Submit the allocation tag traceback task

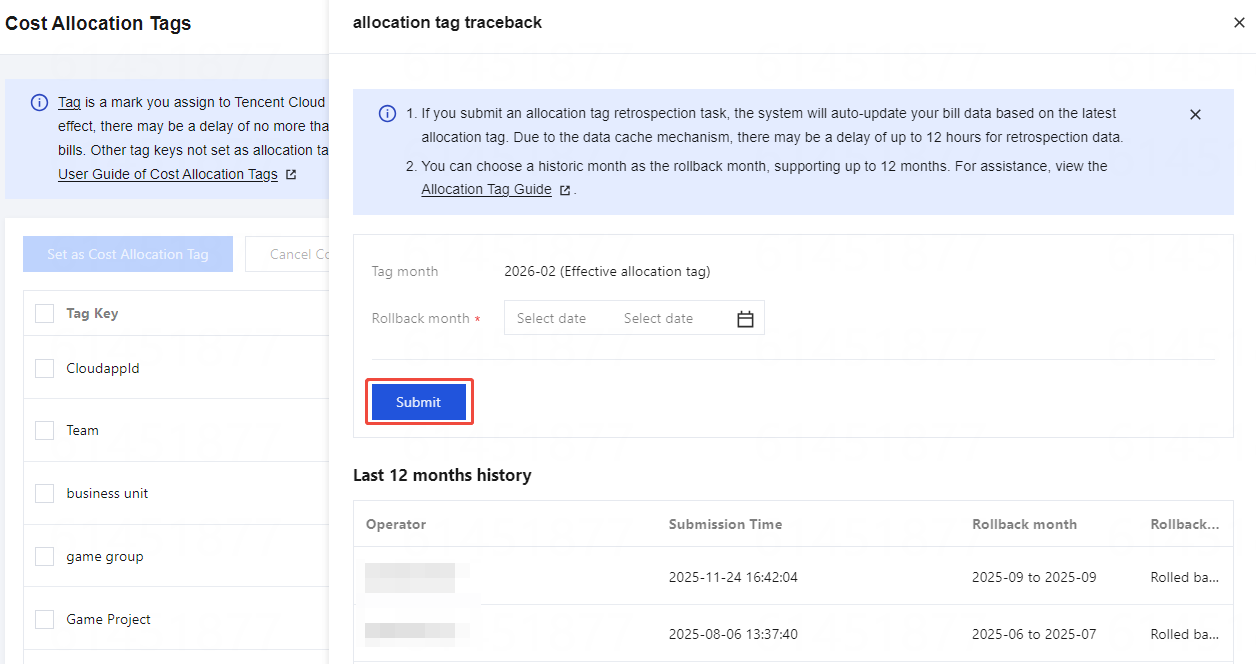[x=418, y=402]
